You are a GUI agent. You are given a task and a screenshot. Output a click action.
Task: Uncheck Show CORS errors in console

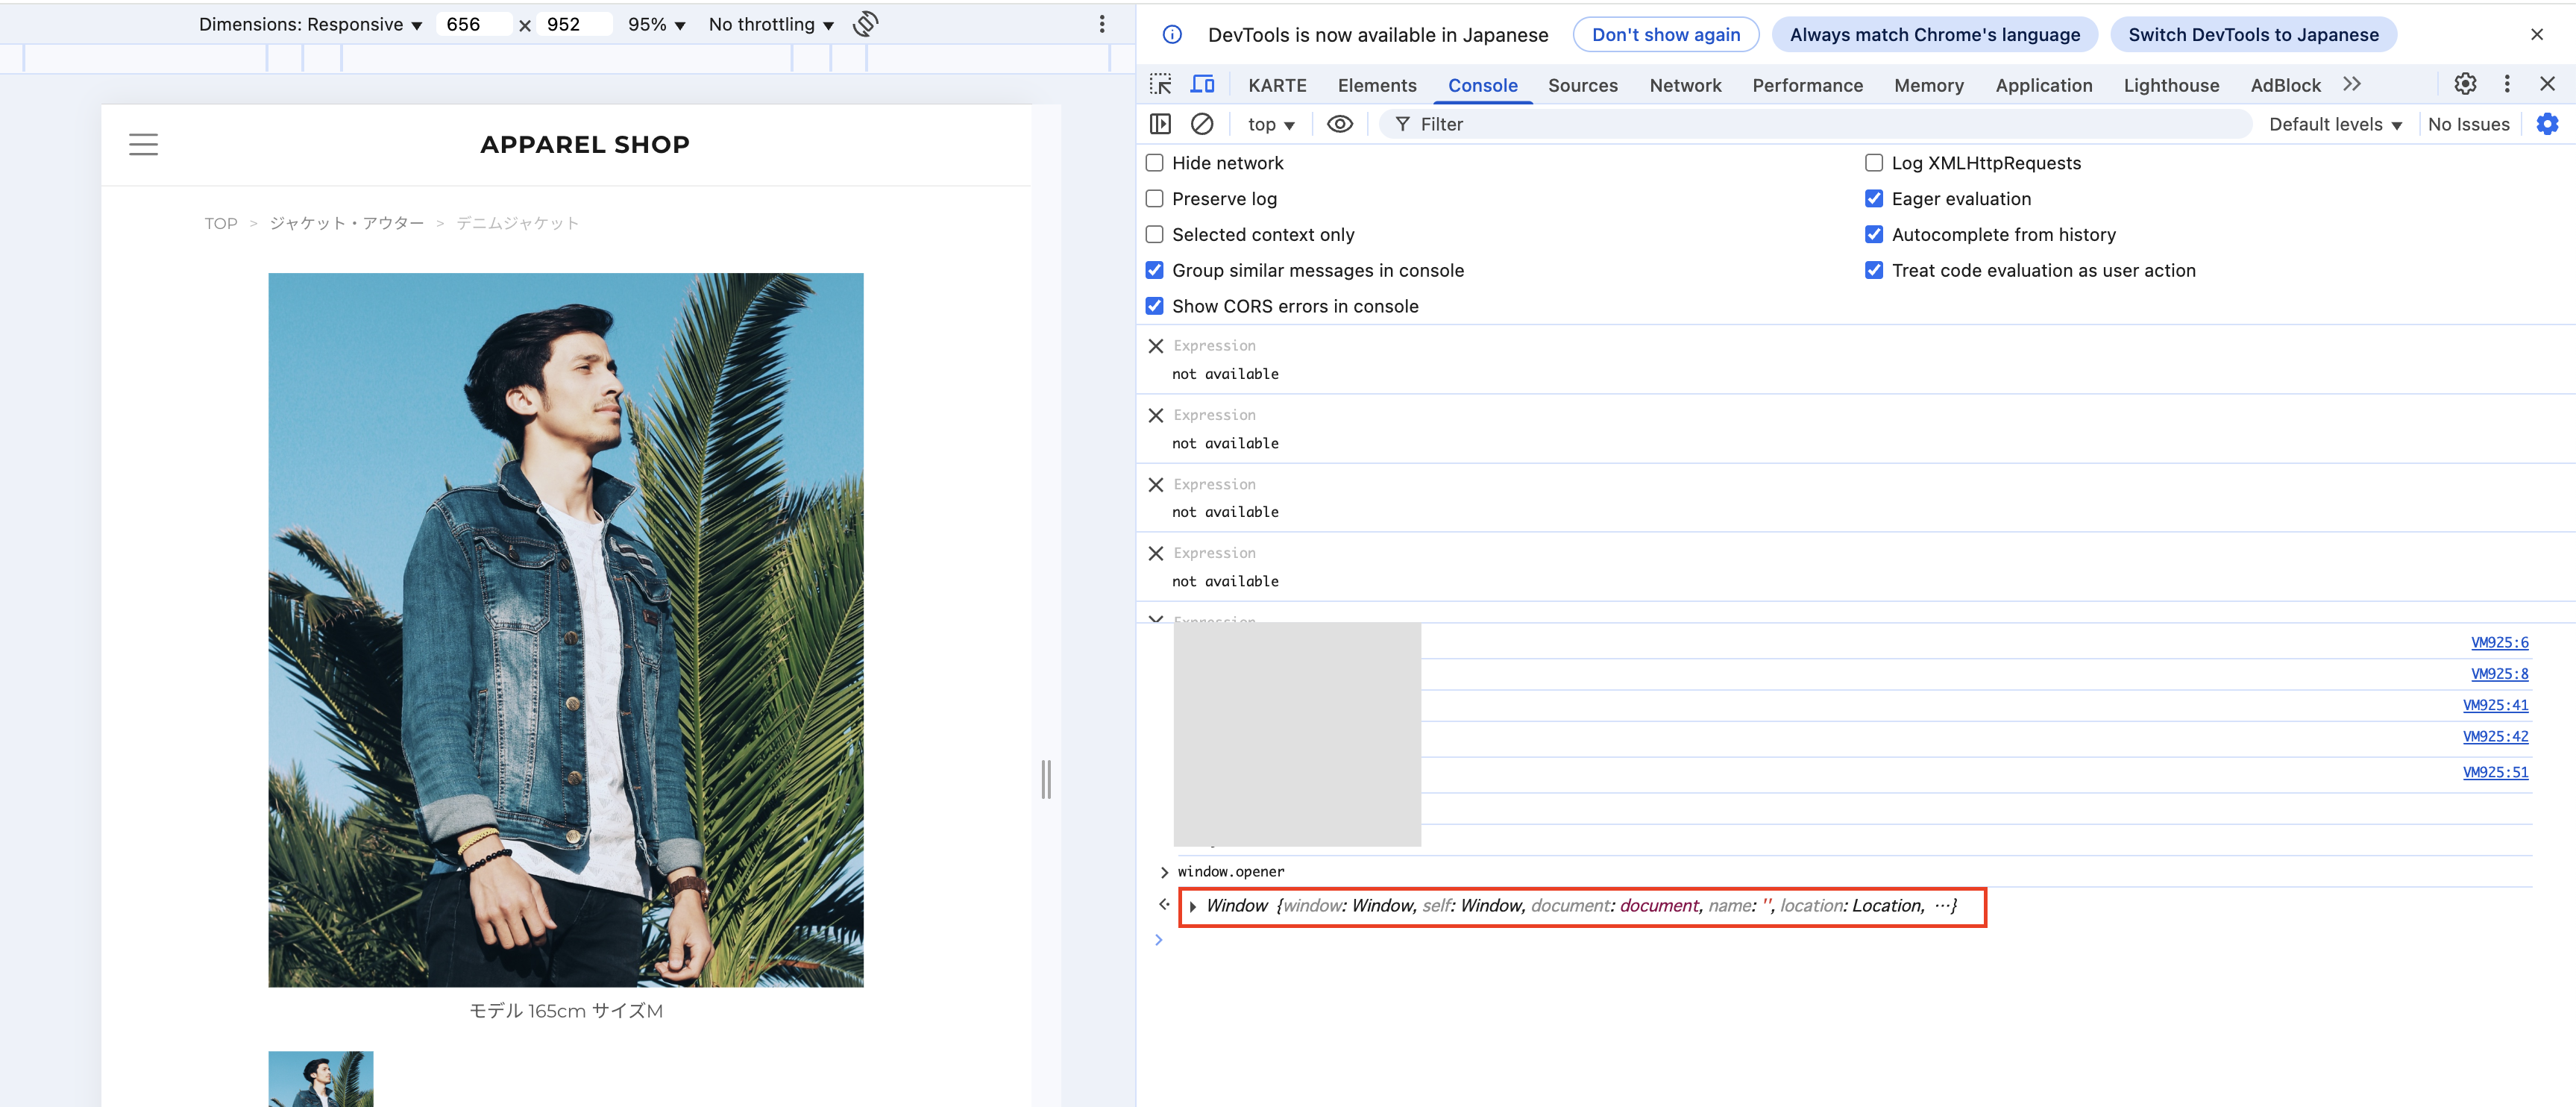[1155, 307]
